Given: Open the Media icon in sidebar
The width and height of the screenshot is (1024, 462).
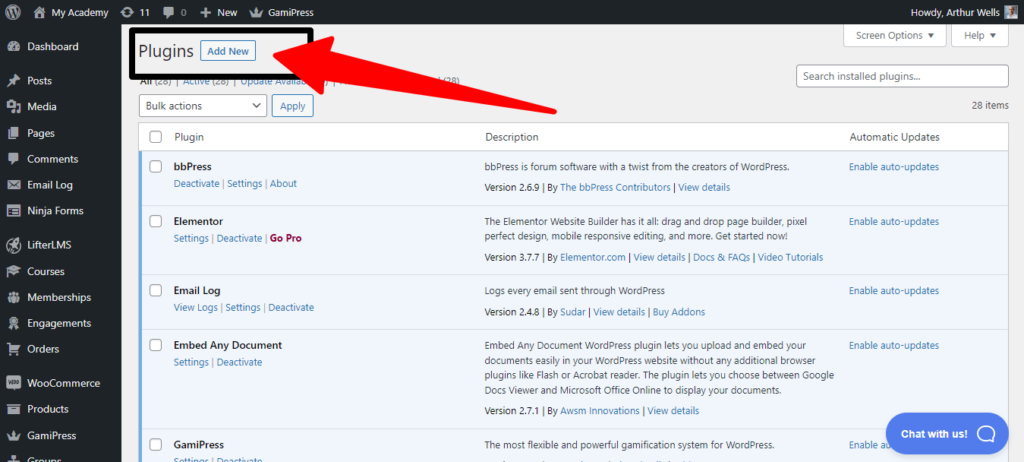Looking at the screenshot, I should pos(13,107).
